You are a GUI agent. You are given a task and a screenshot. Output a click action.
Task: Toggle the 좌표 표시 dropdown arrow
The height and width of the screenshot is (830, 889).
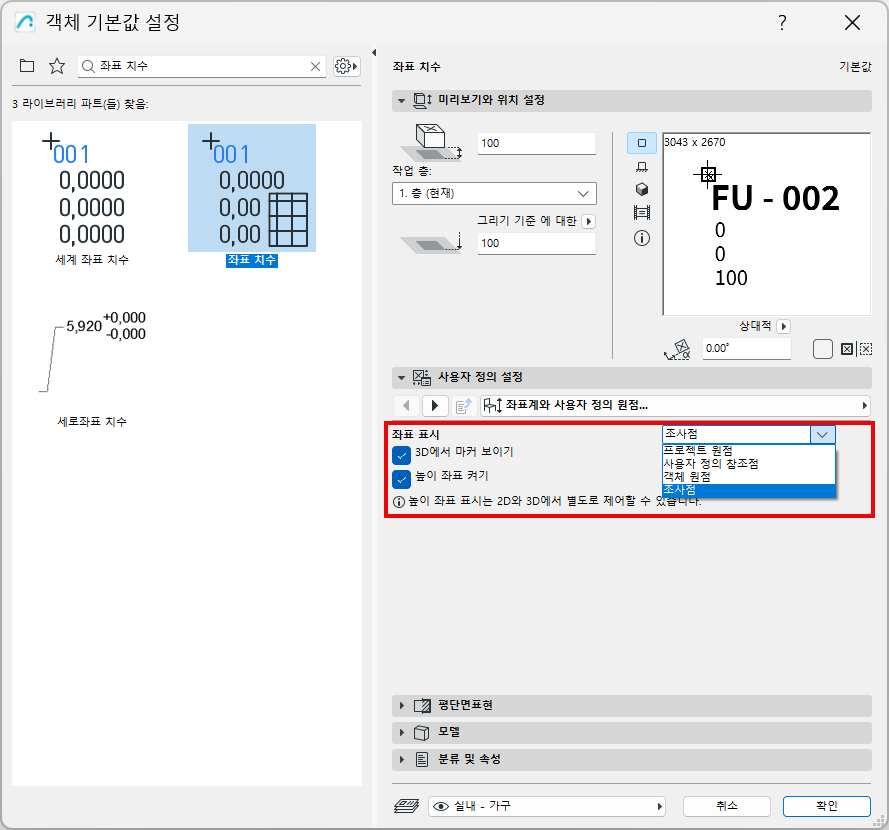point(822,435)
